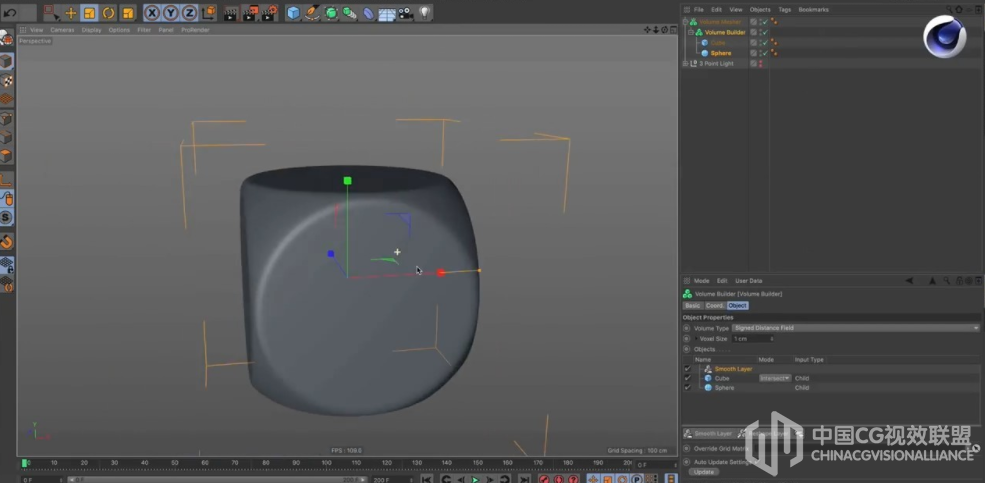Viewport: 985px width, 483px height.
Task: Click Attribute Manager back arrow
Action: (909, 281)
